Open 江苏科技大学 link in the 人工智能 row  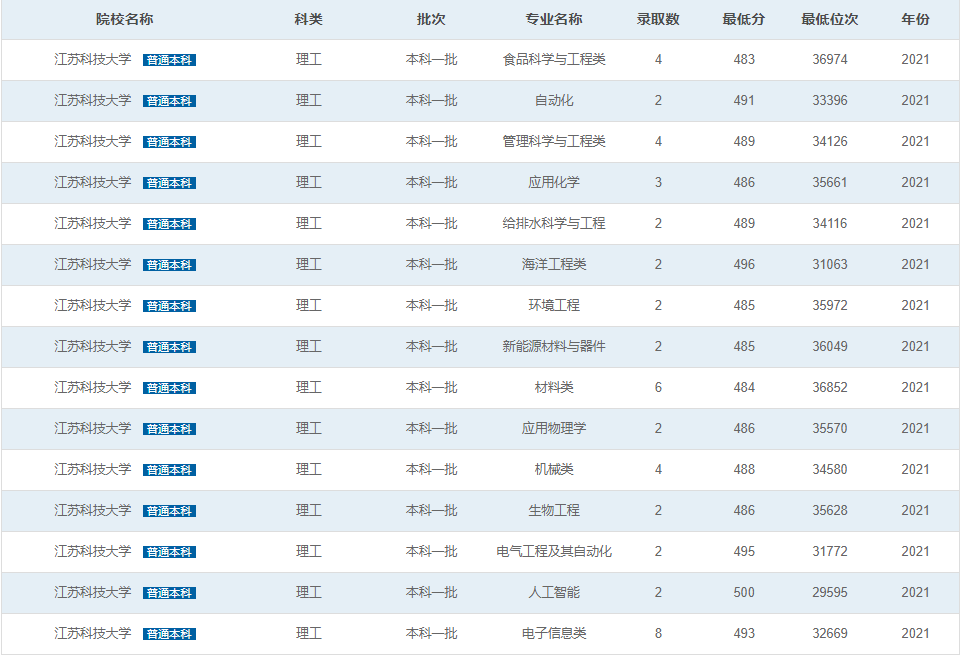coord(93,592)
